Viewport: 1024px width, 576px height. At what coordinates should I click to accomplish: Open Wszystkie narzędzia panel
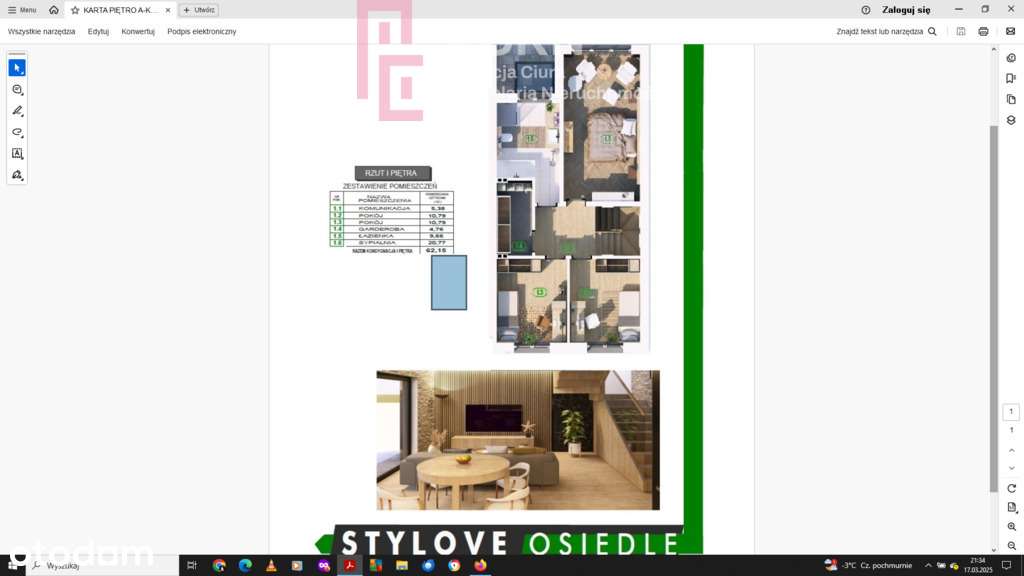(41, 31)
